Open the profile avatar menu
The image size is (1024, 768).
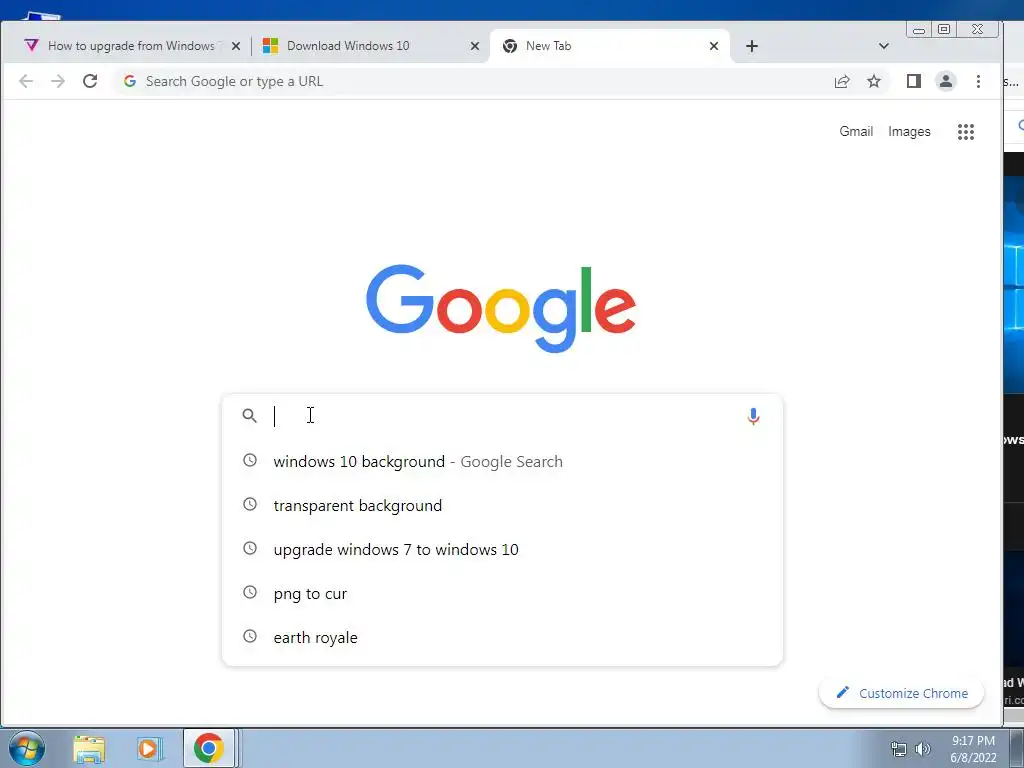click(x=946, y=81)
